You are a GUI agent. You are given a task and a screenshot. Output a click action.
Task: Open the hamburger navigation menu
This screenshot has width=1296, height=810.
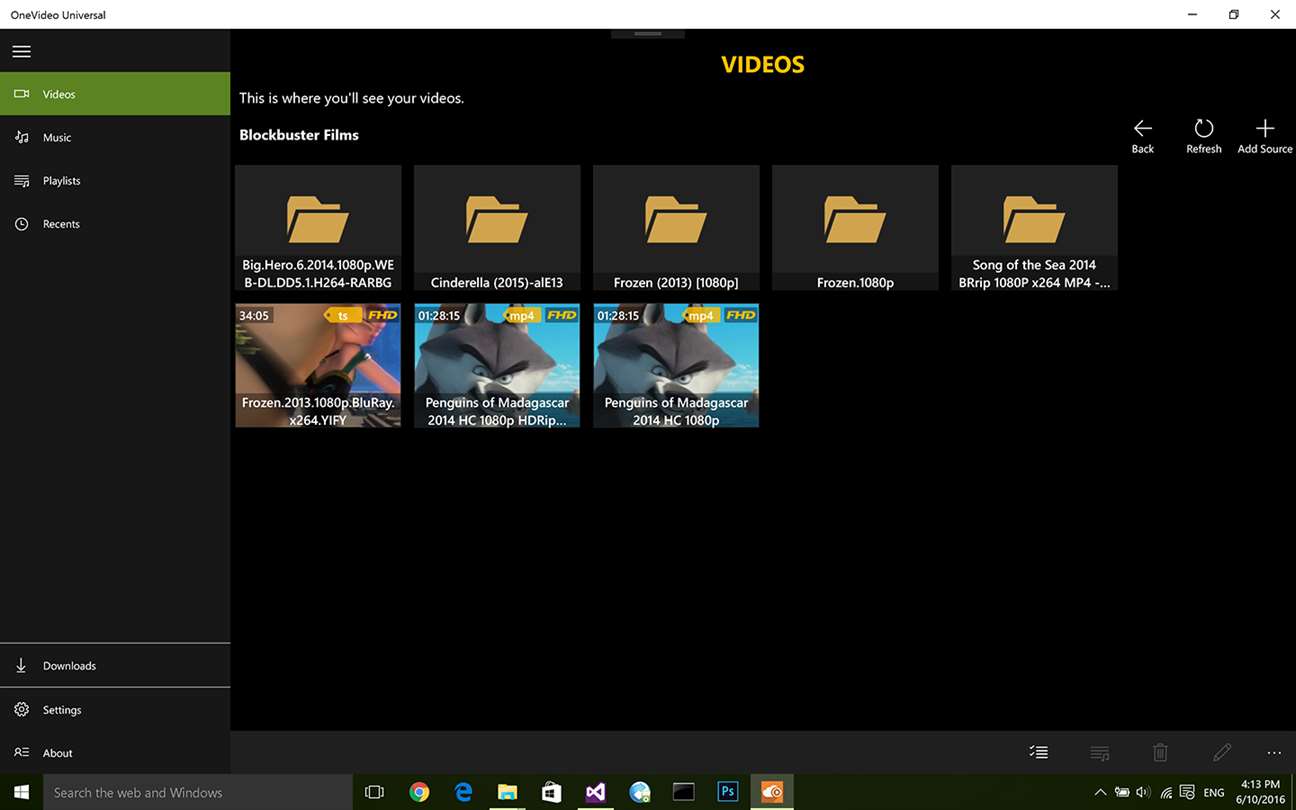click(x=21, y=51)
